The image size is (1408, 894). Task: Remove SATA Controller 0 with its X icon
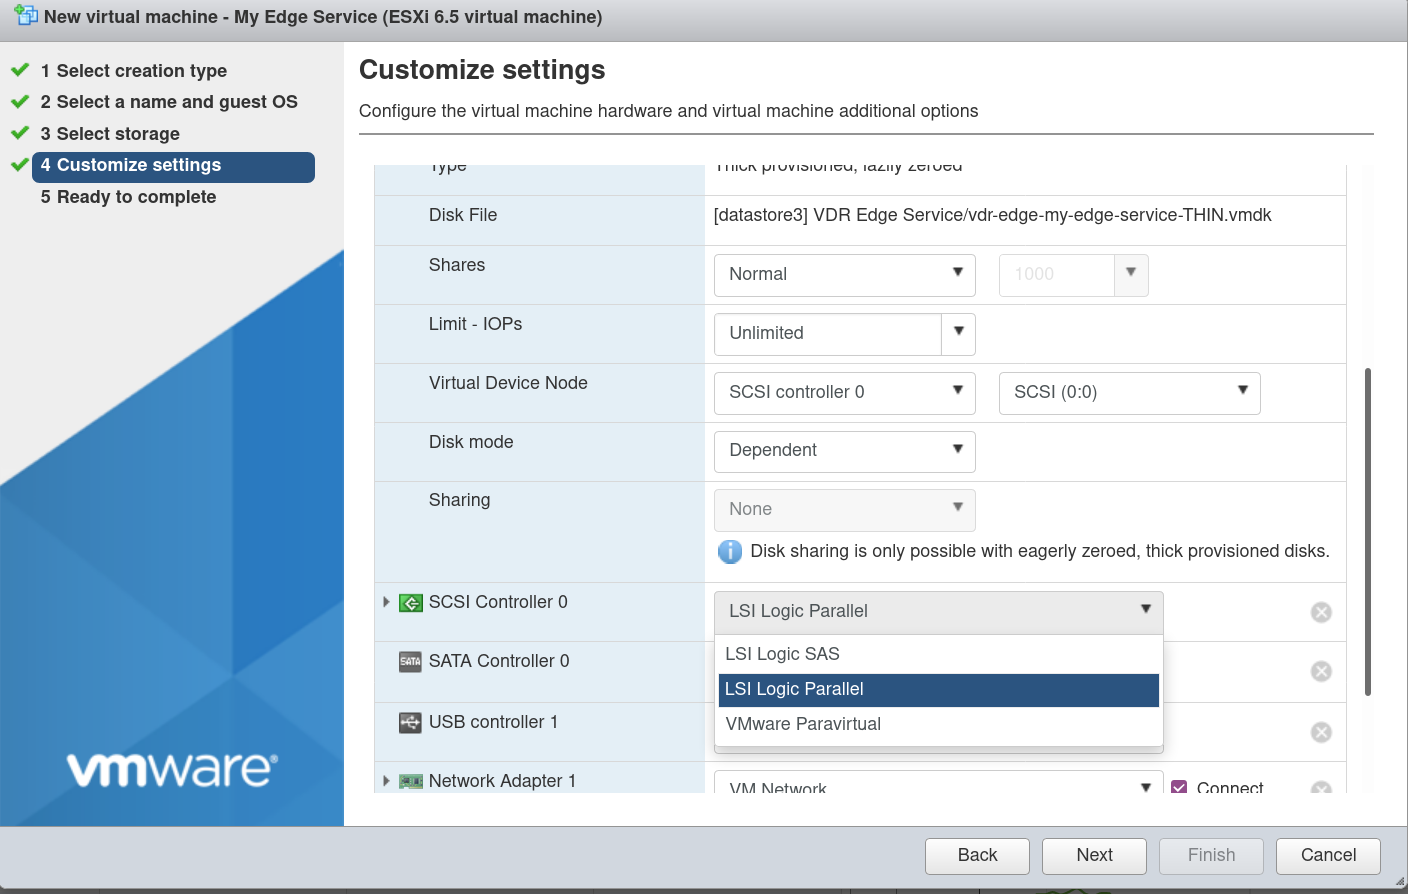point(1321,671)
